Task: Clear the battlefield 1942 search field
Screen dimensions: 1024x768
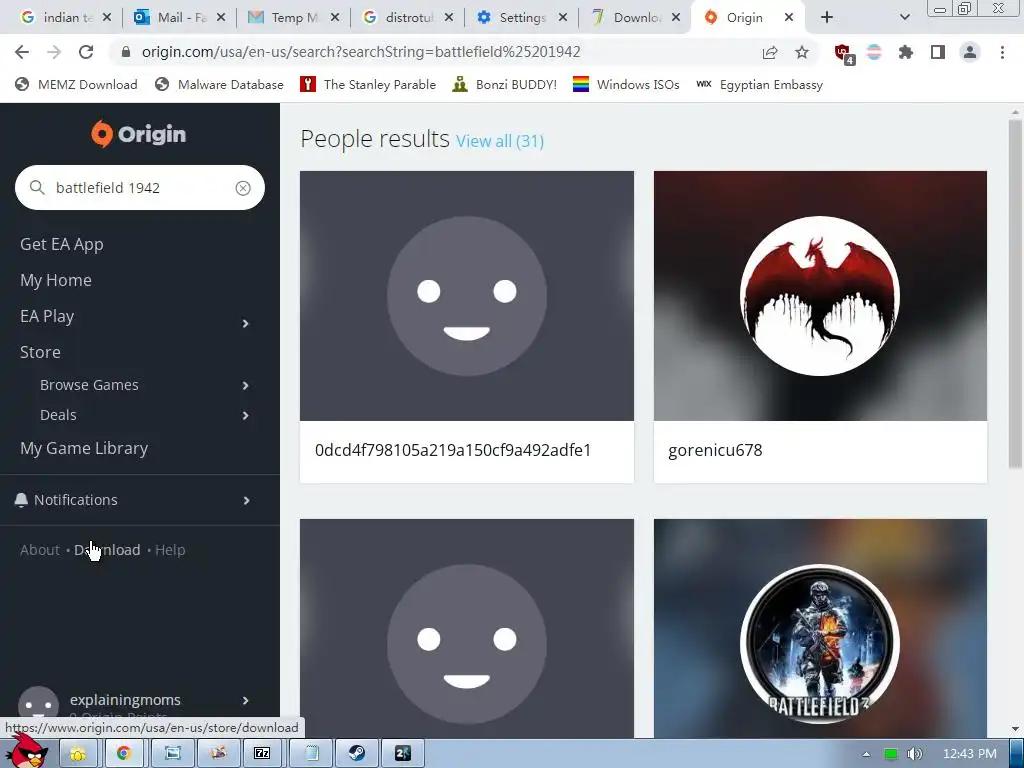Action: [243, 188]
